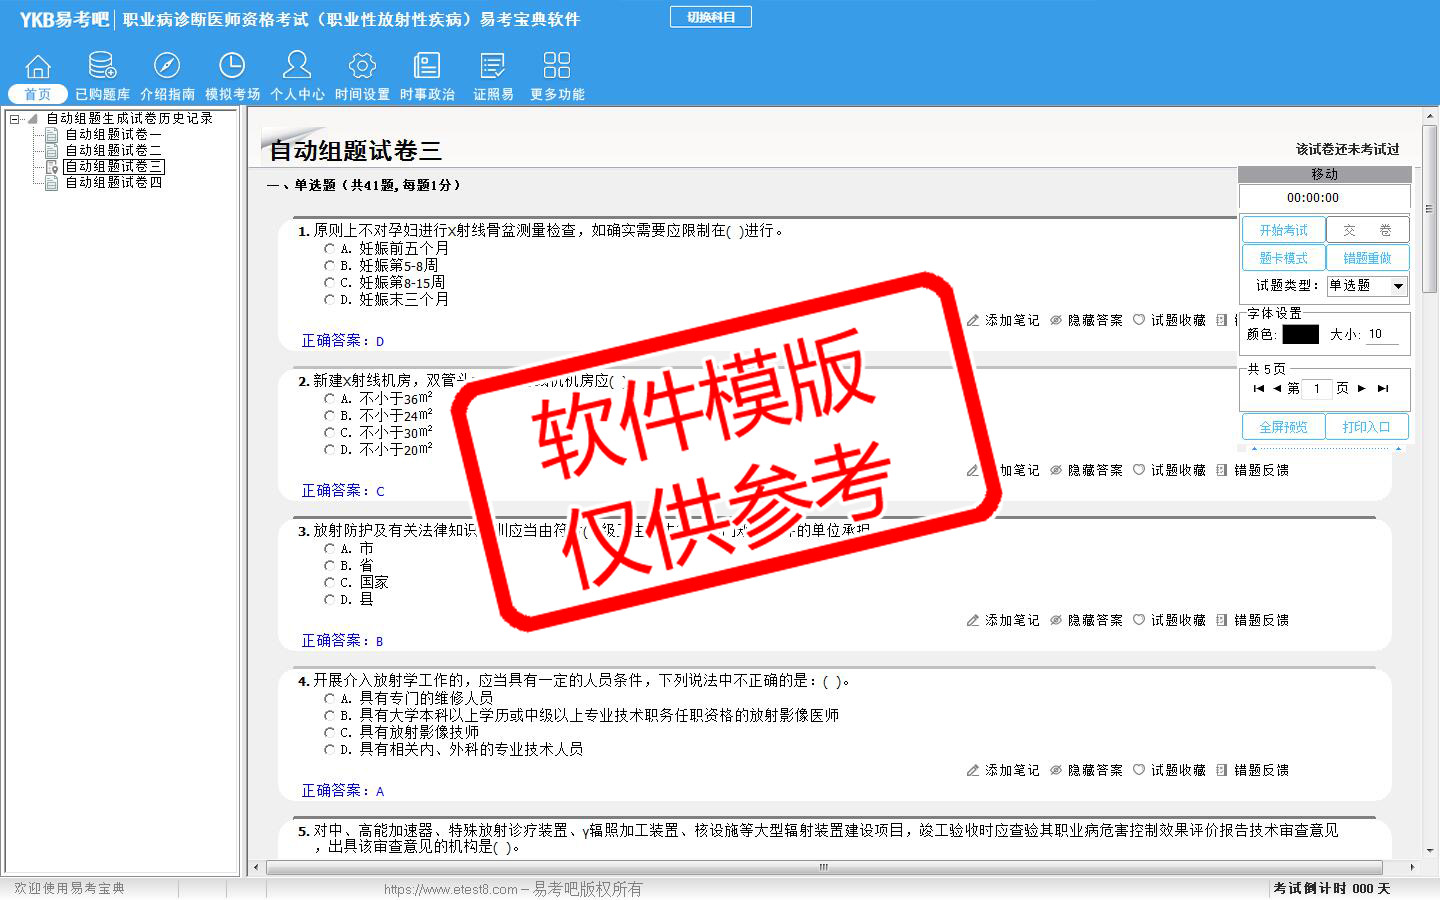Open the 模拟考场 clock icon
Viewport: 1440px width, 900px height.
pos(232,66)
